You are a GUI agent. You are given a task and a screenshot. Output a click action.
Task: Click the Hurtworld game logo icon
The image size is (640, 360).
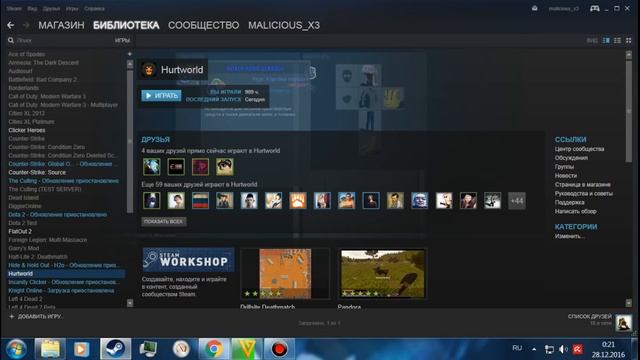click(149, 70)
